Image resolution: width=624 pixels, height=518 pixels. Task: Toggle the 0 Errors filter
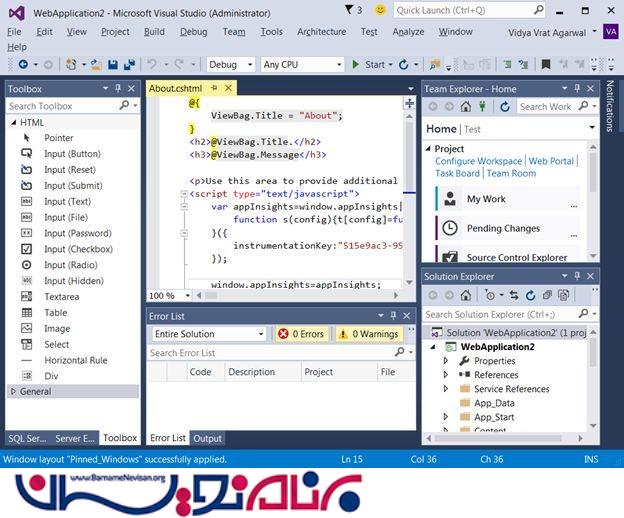(301, 334)
